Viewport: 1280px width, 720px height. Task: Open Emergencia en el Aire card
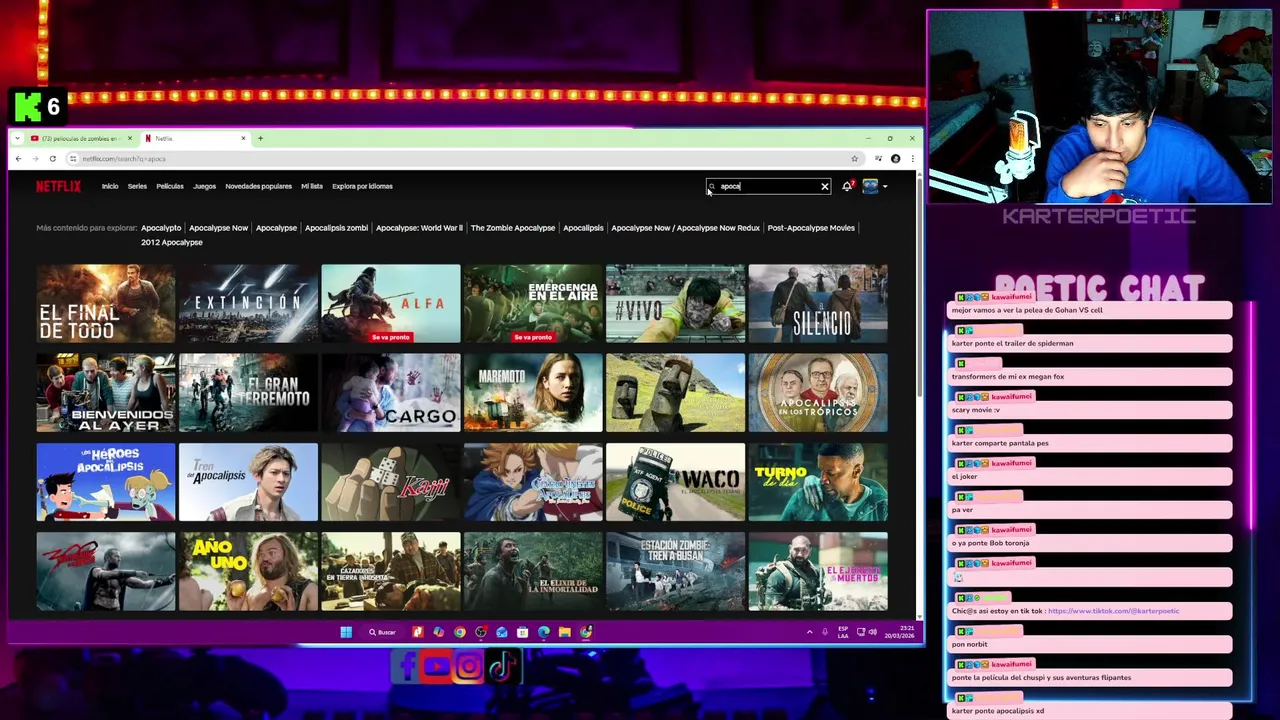[533, 303]
